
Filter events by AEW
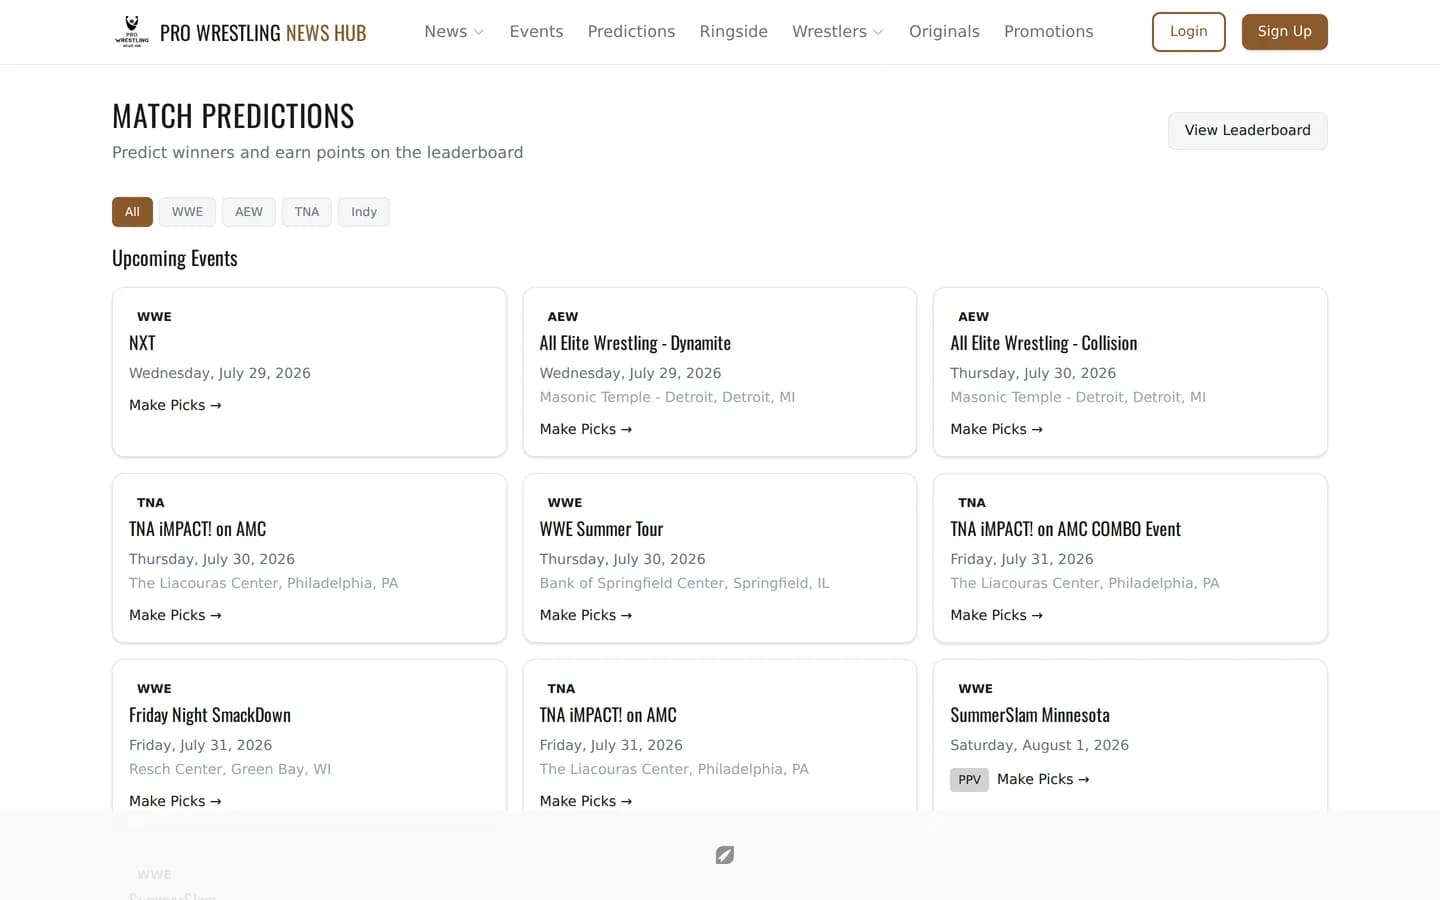pyautogui.click(x=249, y=212)
